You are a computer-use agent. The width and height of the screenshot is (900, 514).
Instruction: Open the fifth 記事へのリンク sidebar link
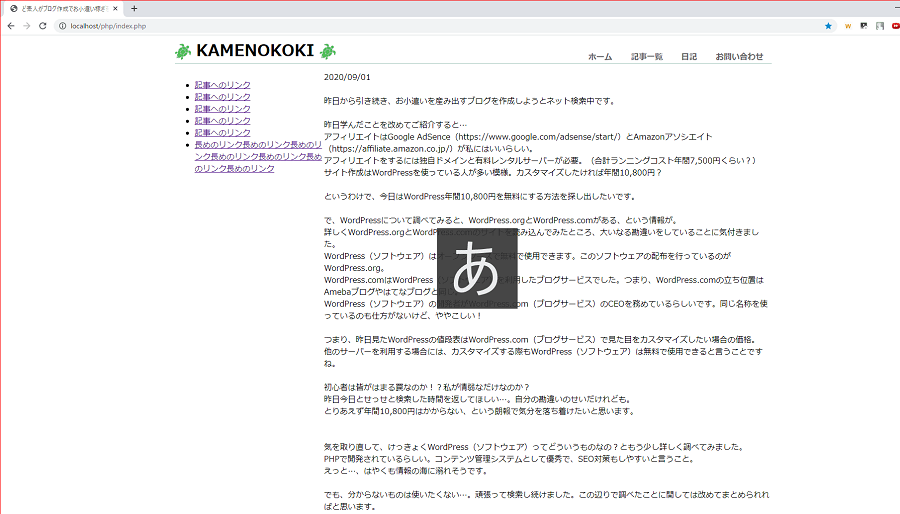223,133
